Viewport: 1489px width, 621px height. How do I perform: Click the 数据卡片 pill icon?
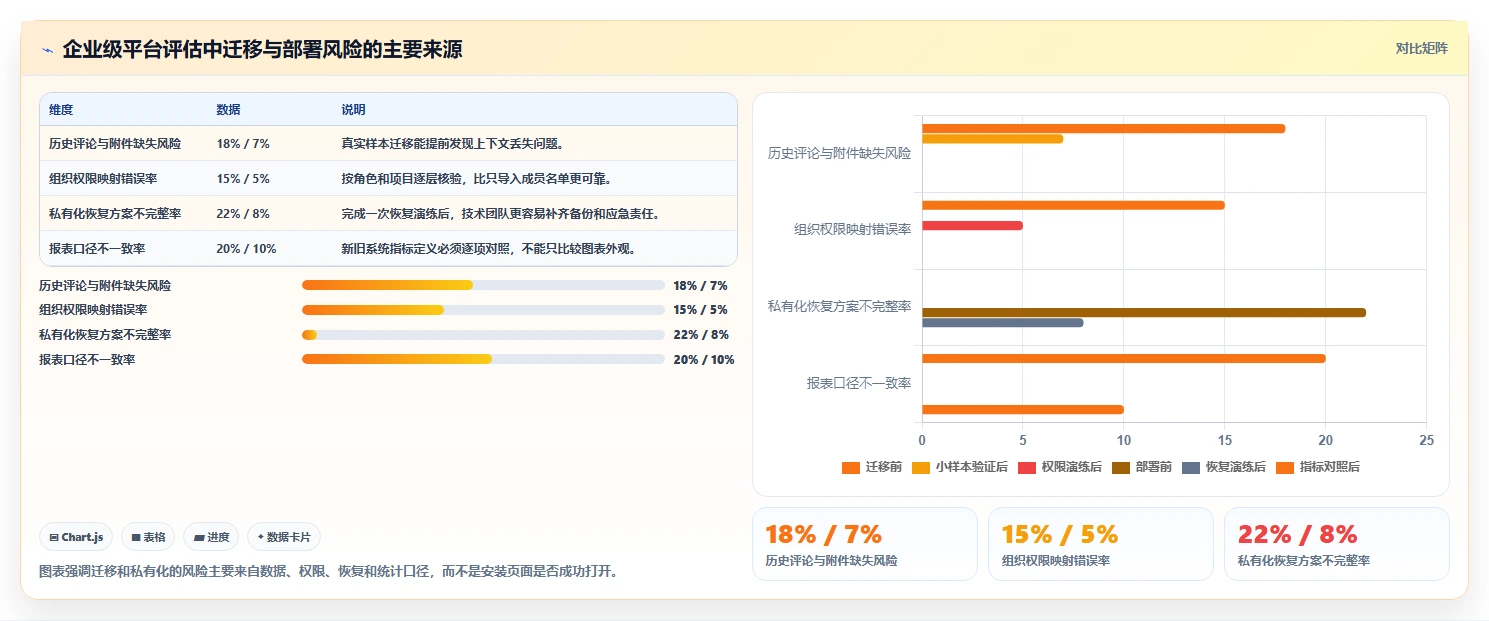click(260, 537)
